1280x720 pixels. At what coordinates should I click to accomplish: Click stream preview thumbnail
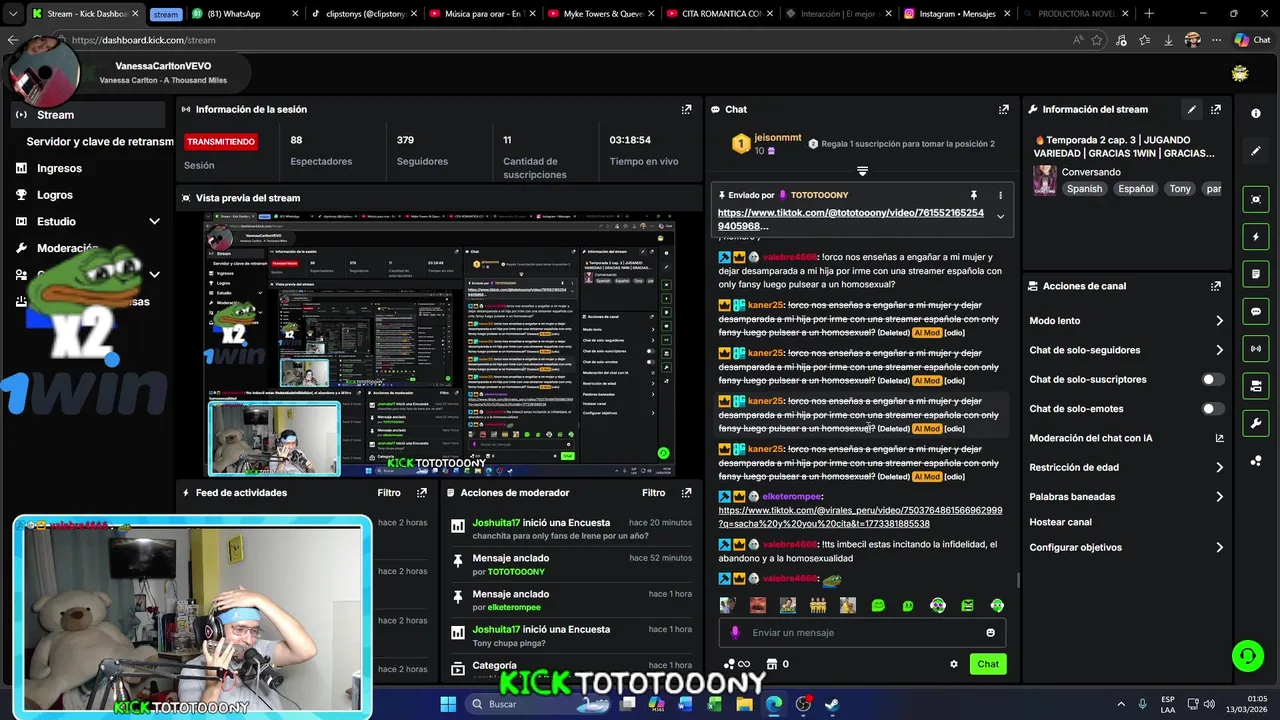point(439,344)
